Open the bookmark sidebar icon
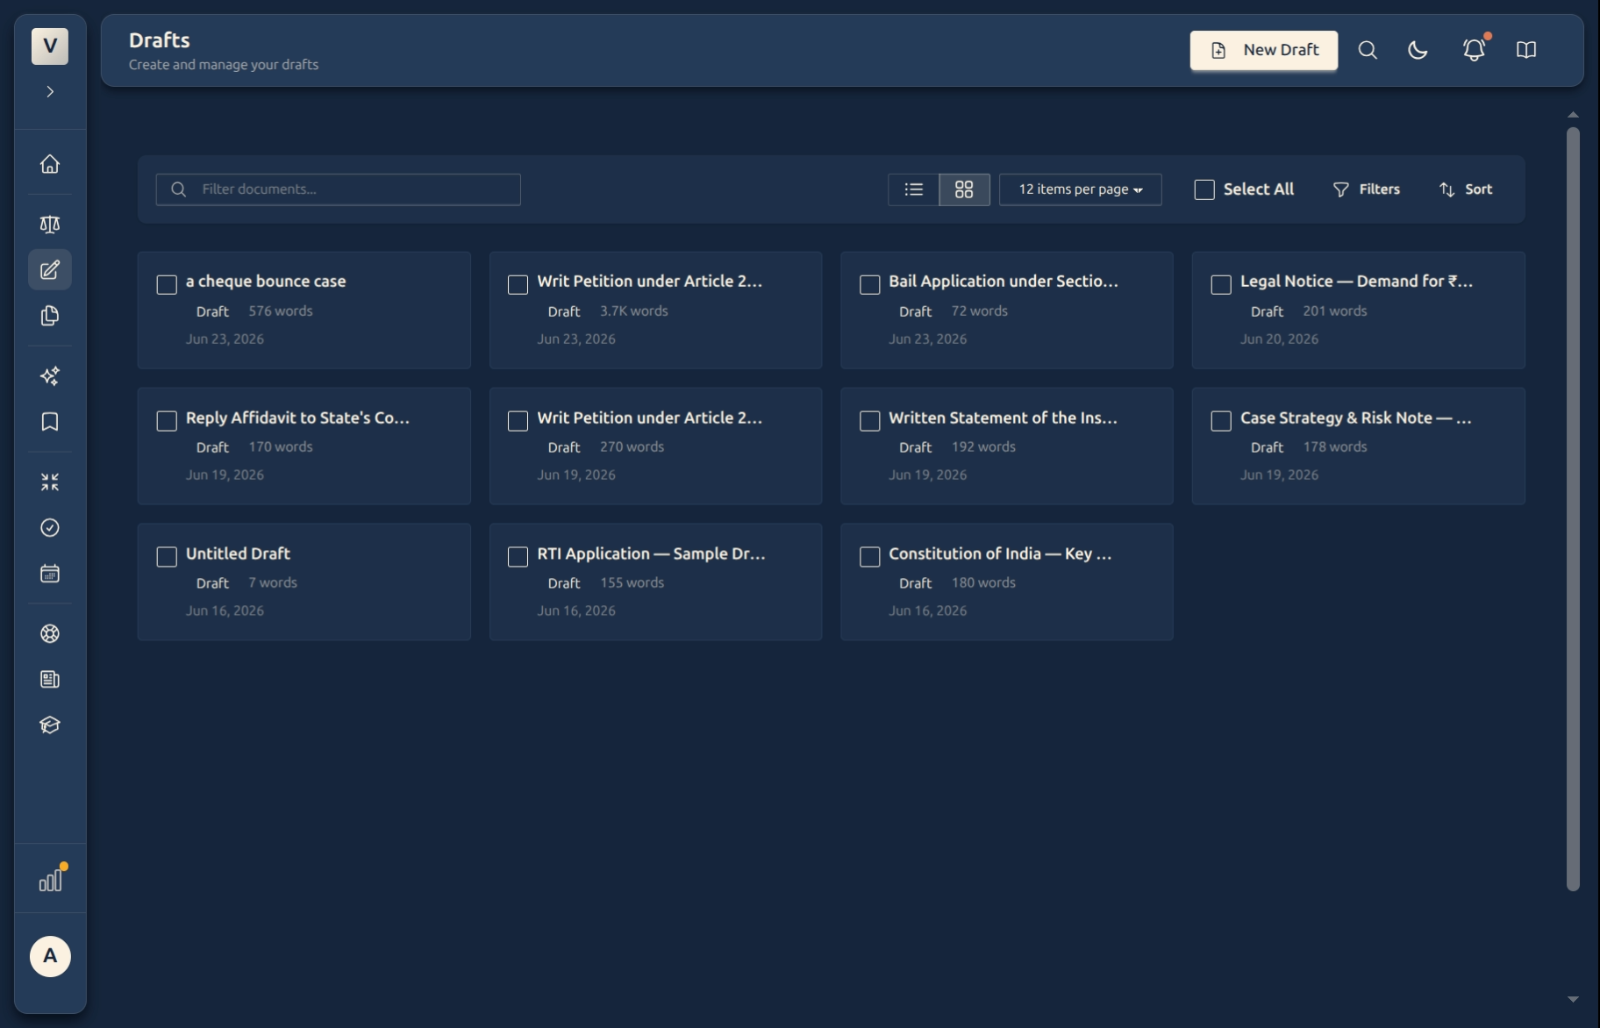Viewport: 1600px width, 1028px height. point(50,422)
